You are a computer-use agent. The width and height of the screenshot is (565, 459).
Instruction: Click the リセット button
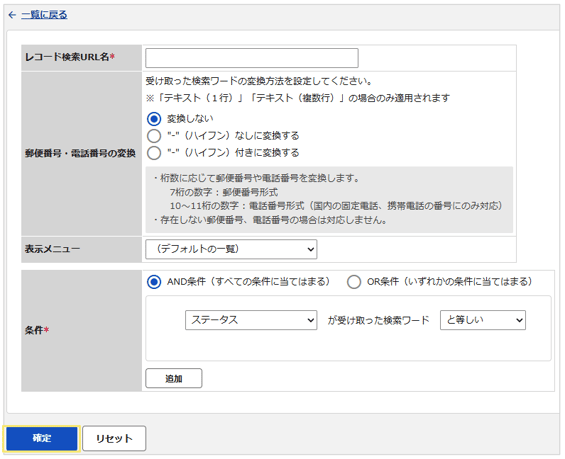(114, 438)
